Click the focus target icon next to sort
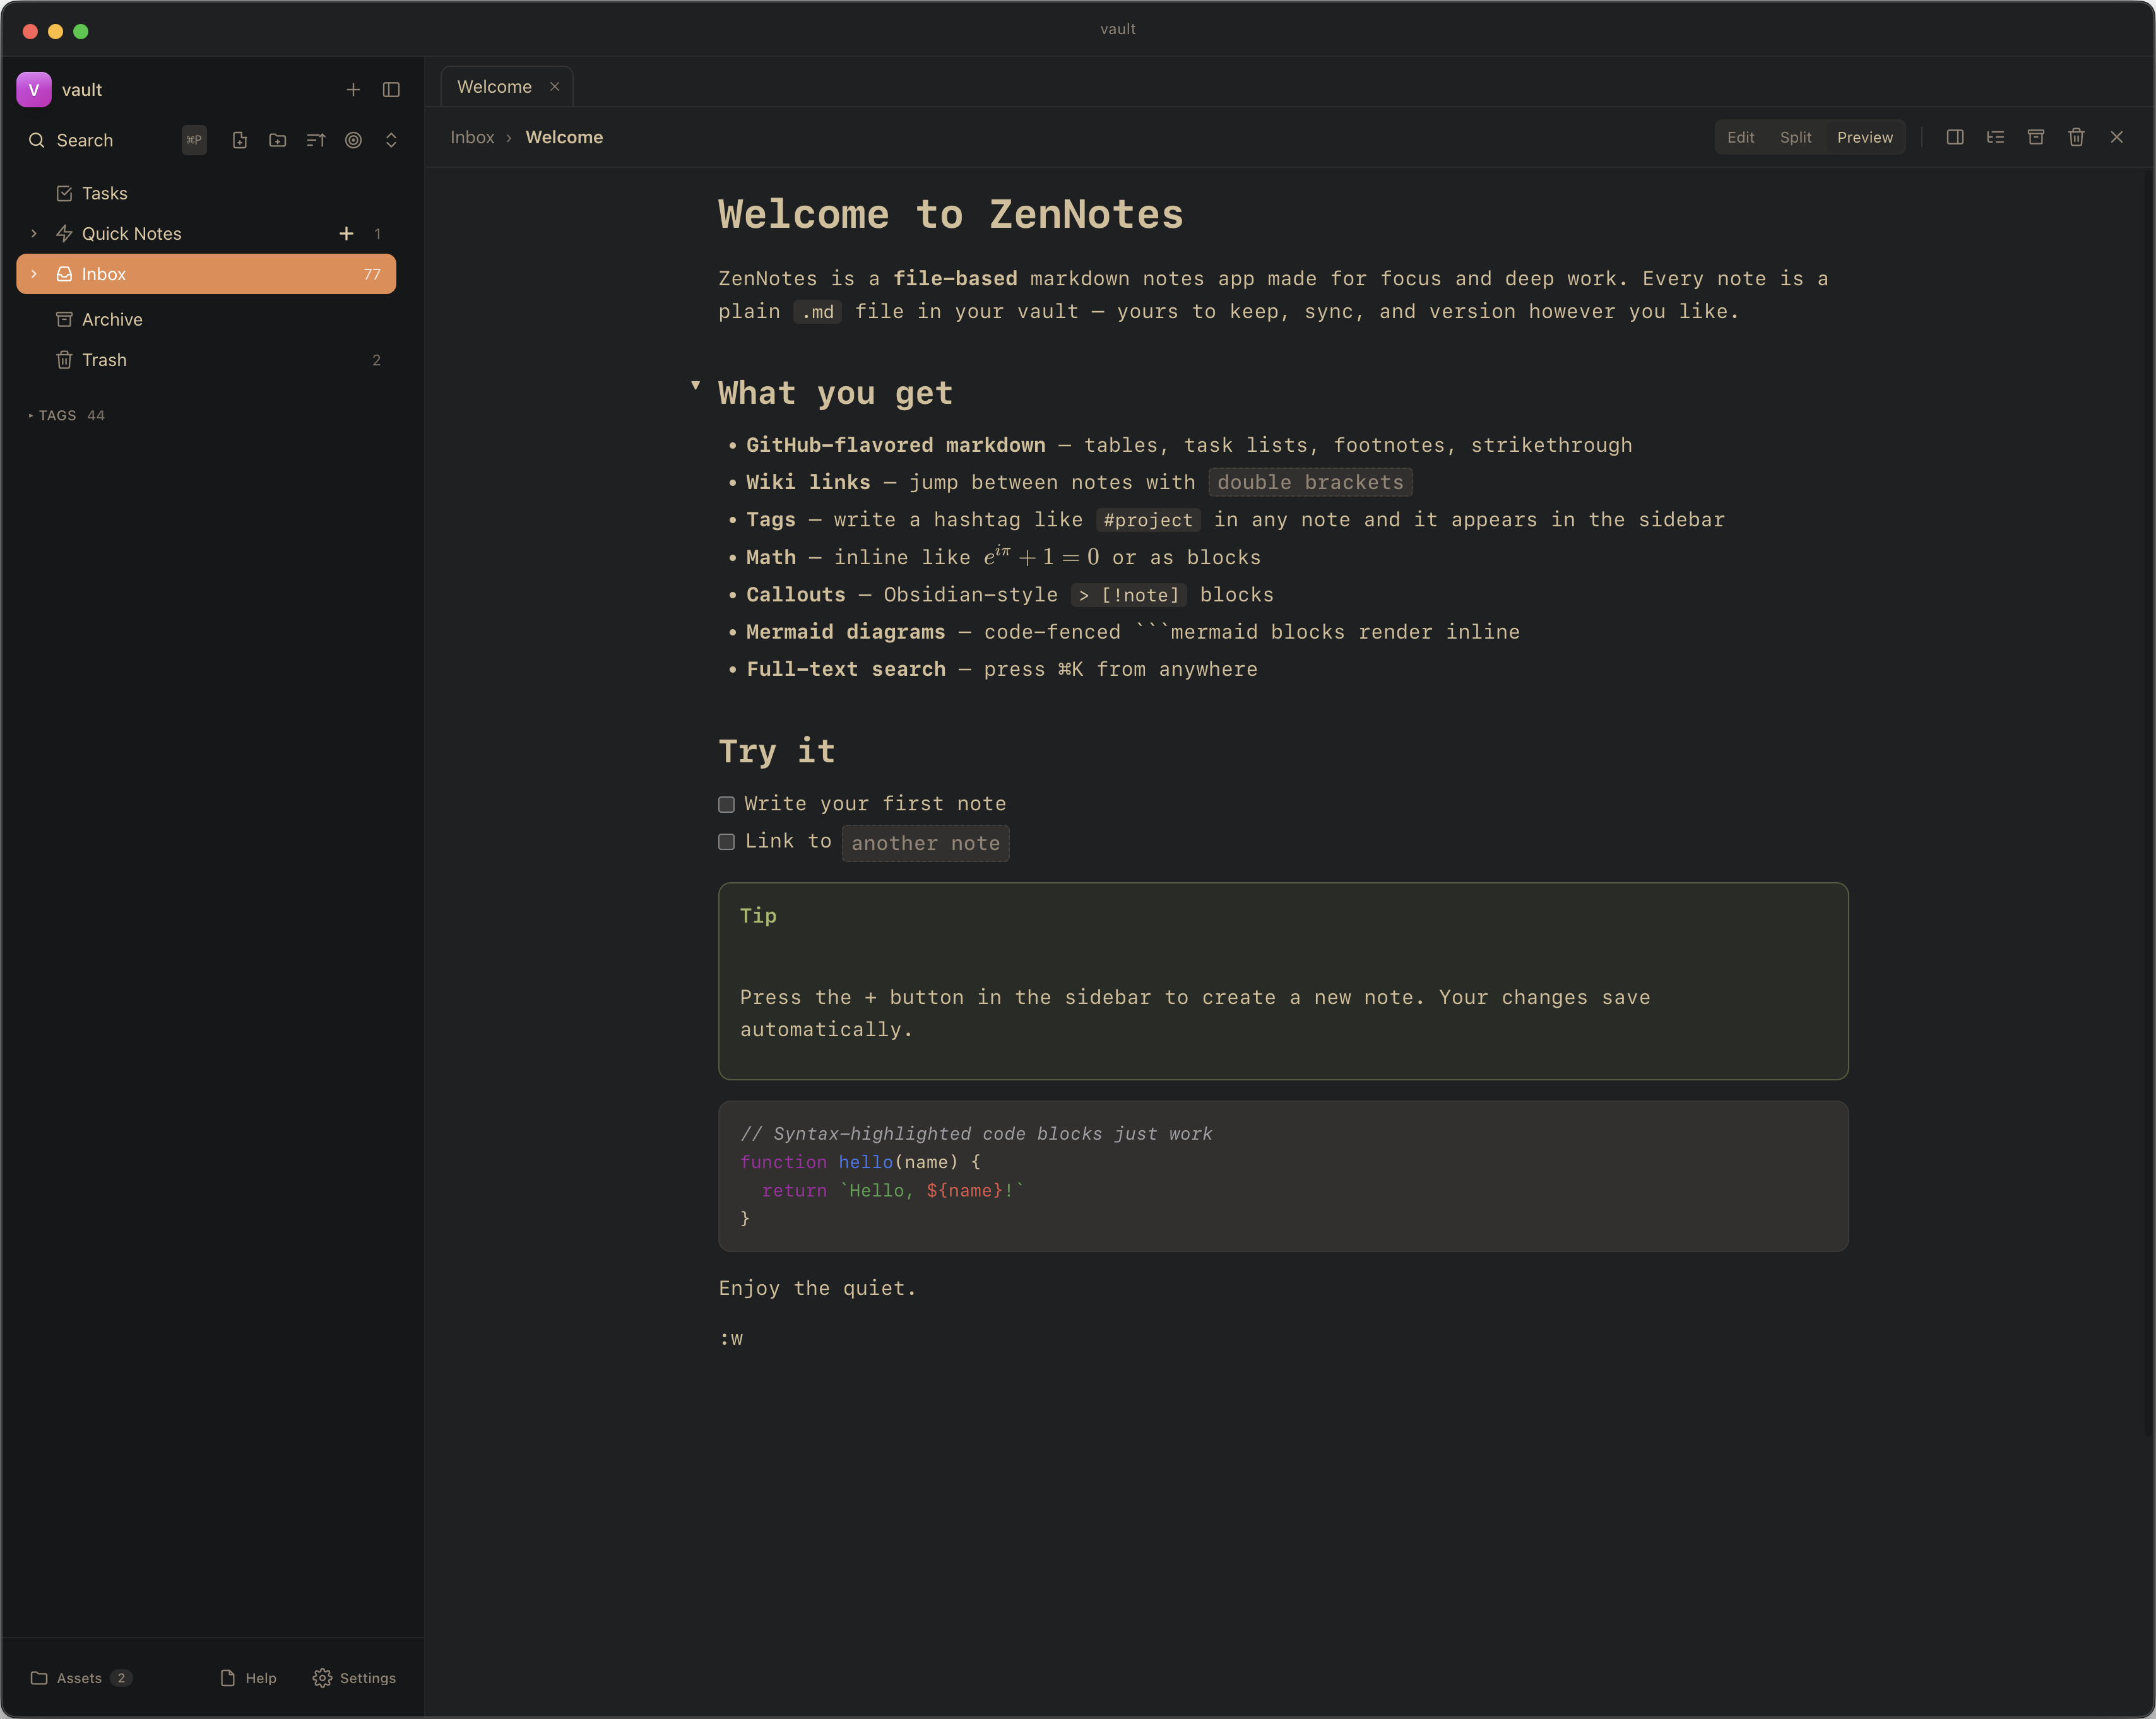 (353, 140)
